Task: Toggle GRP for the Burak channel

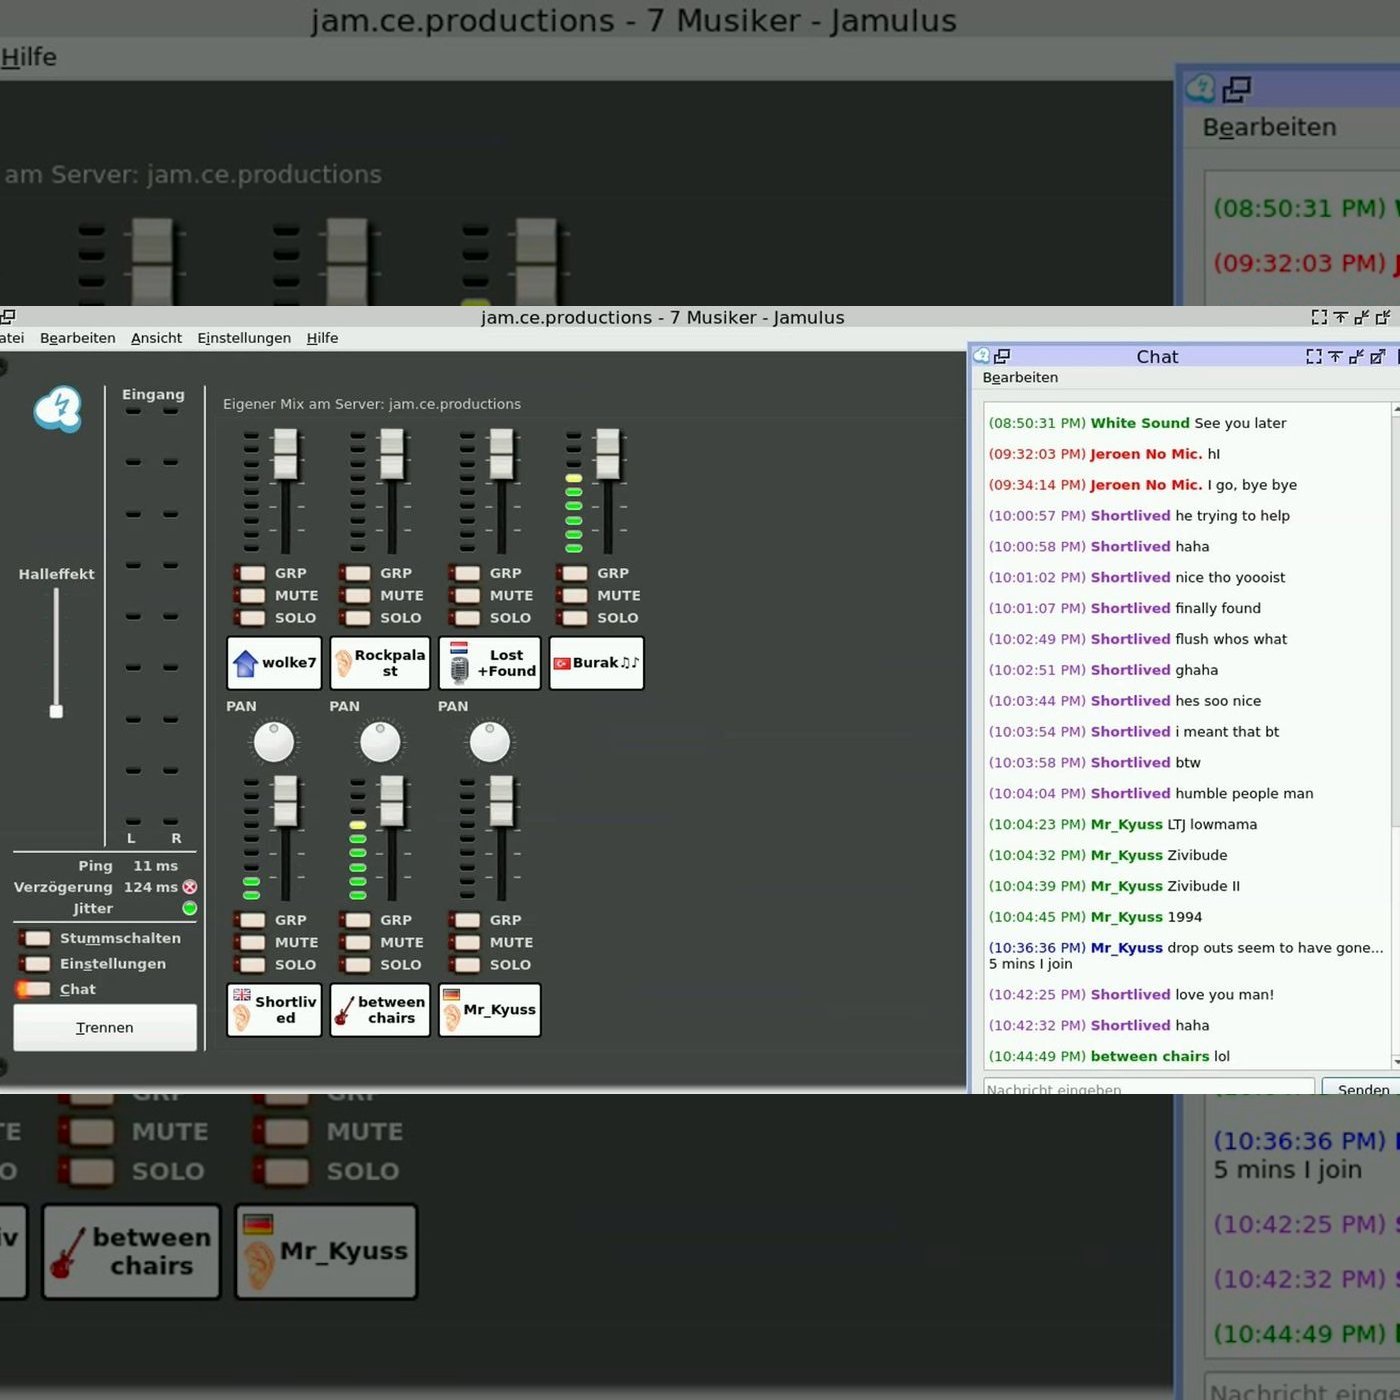Action: click(x=572, y=573)
